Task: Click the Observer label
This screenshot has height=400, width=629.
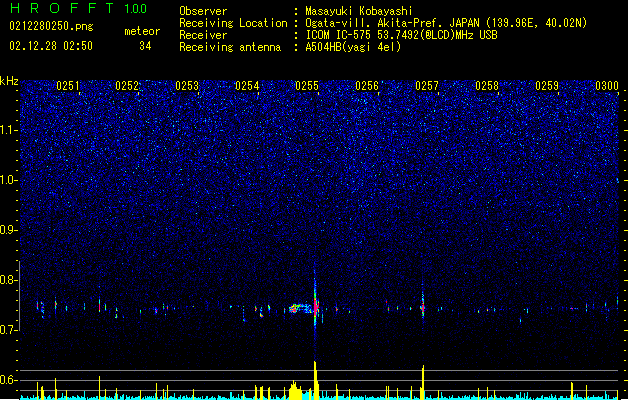Action: (203, 11)
